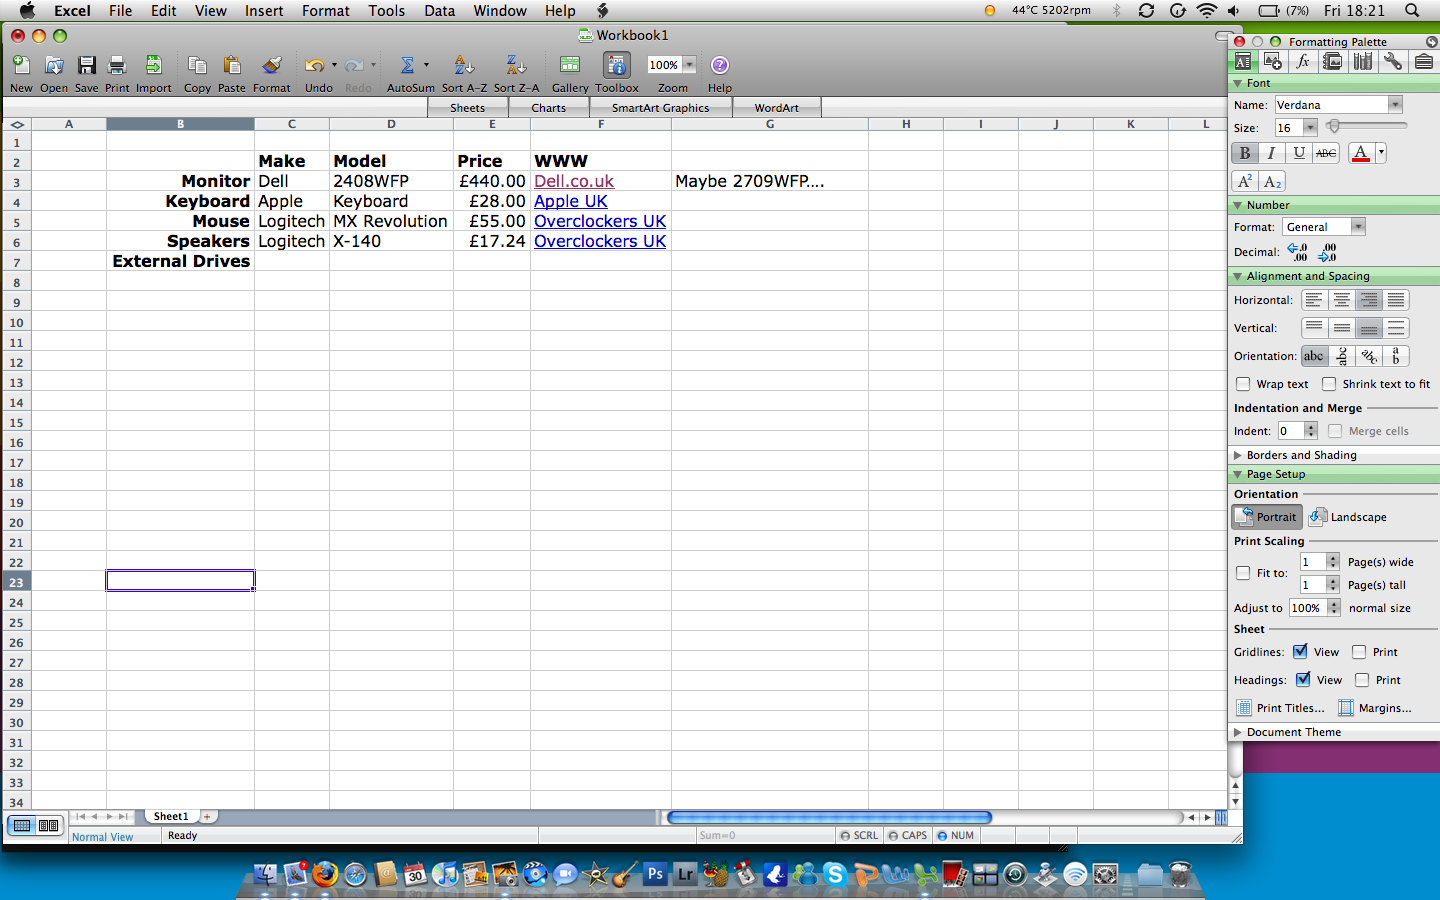Open the font Name dropdown
This screenshot has width=1440, height=900.
point(1395,105)
